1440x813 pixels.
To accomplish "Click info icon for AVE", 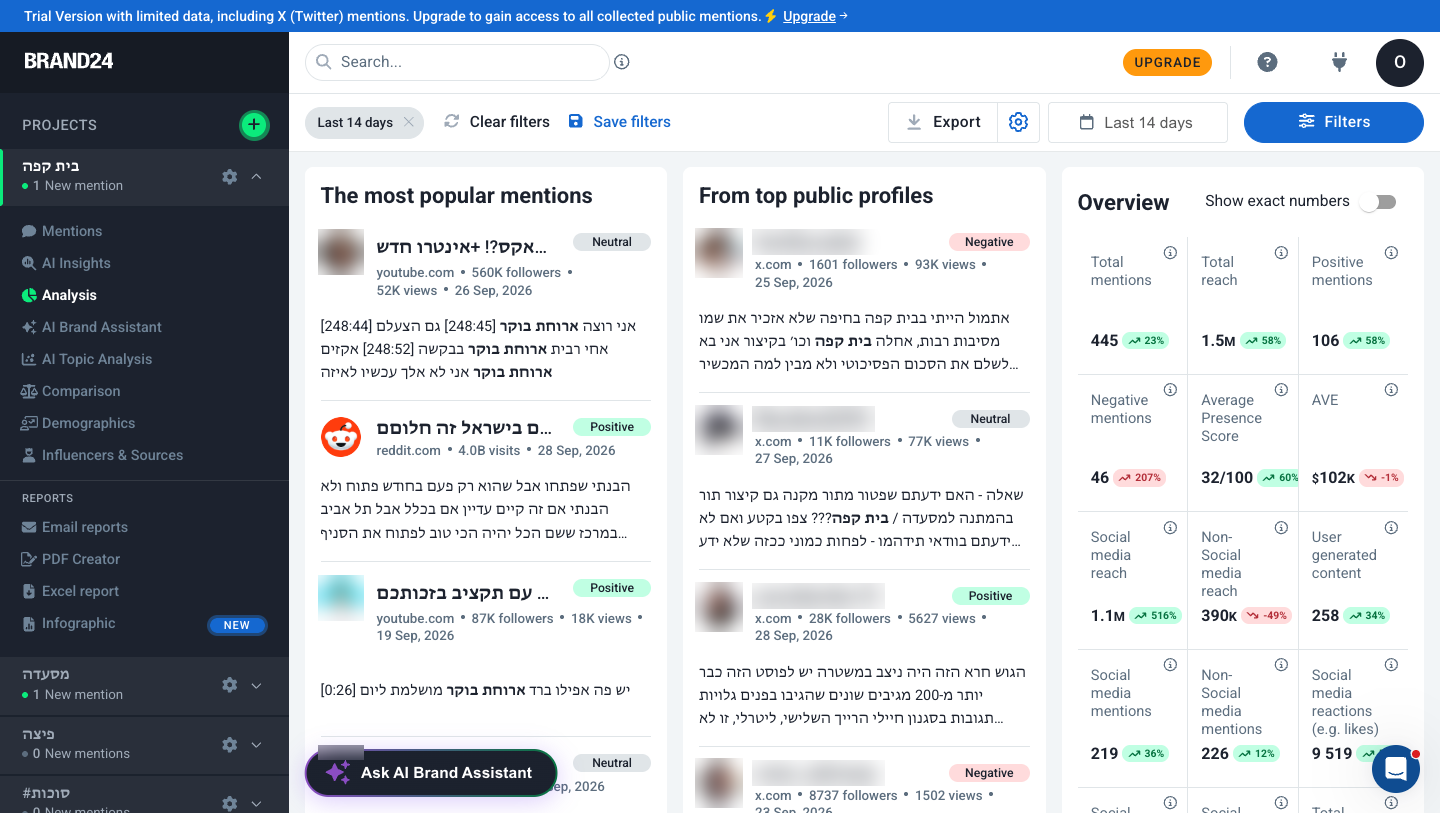I will coord(1391,390).
